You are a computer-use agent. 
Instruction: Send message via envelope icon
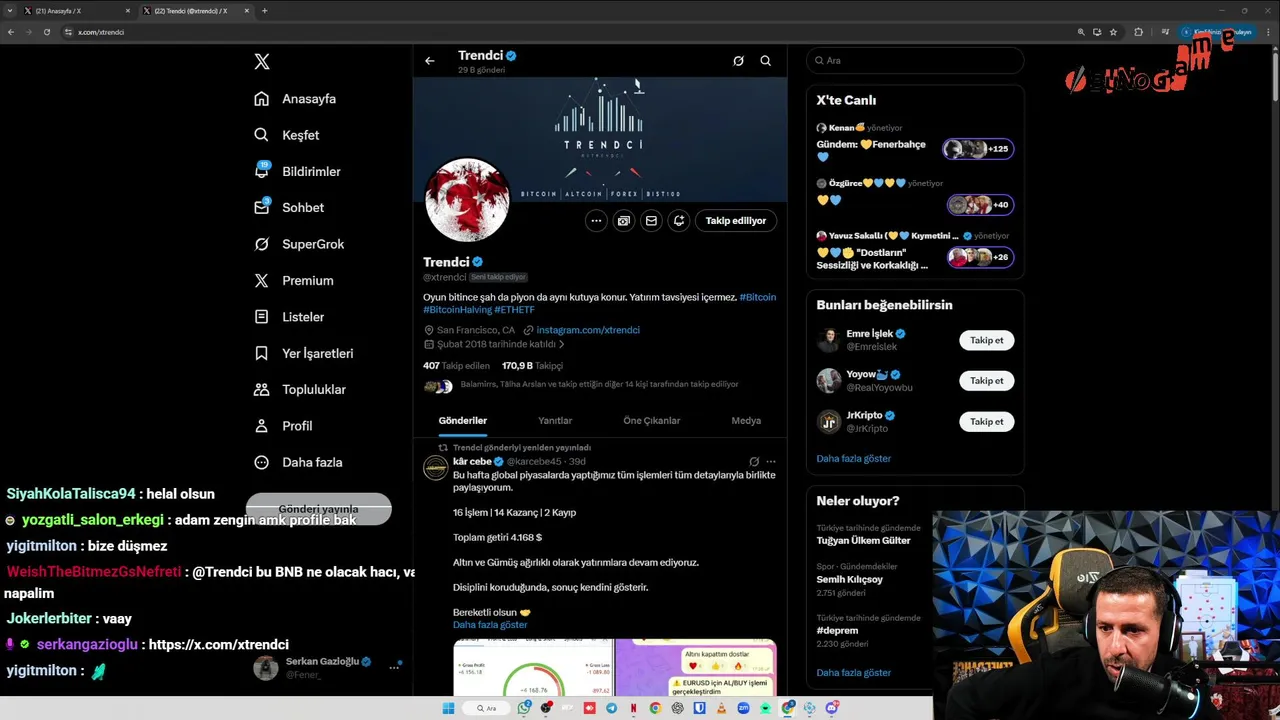click(651, 221)
